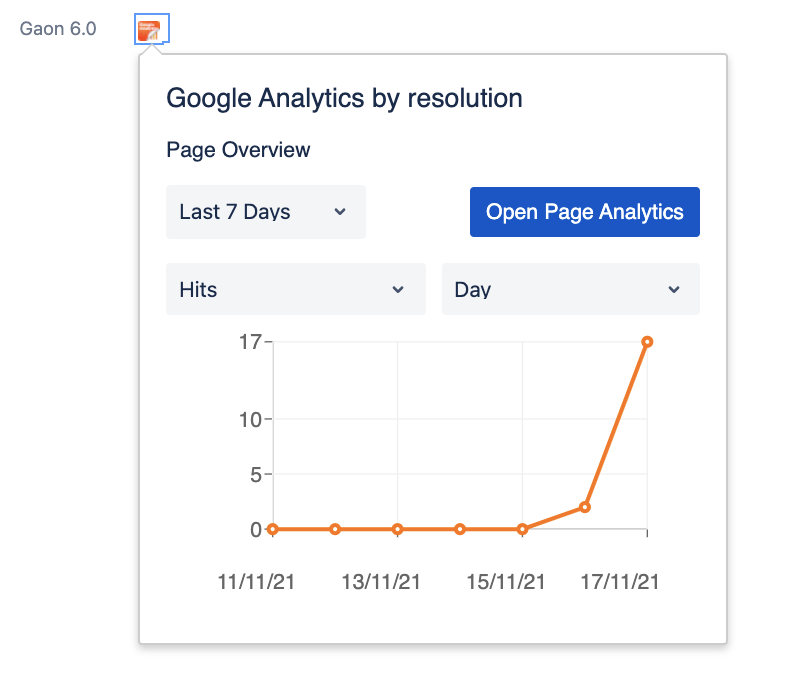Select the second-to-last data point on chart
This screenshot has width=806, height=680.
[584, 507]
